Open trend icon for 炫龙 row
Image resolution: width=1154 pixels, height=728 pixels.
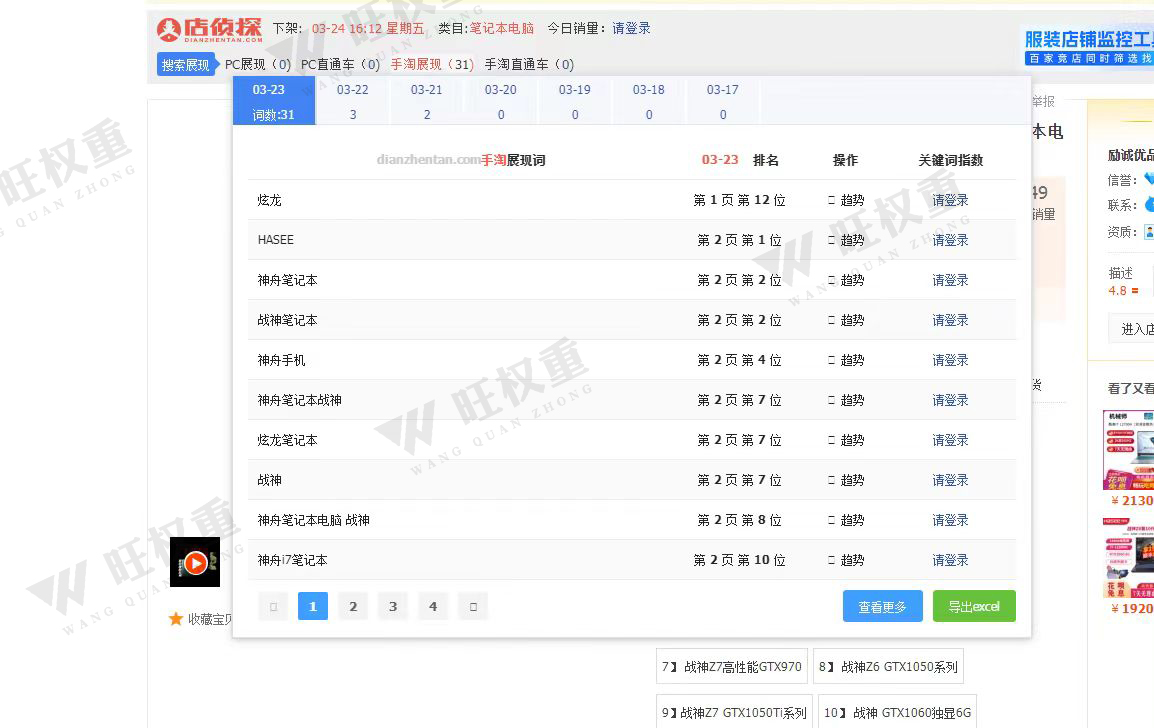pos(832,200)
